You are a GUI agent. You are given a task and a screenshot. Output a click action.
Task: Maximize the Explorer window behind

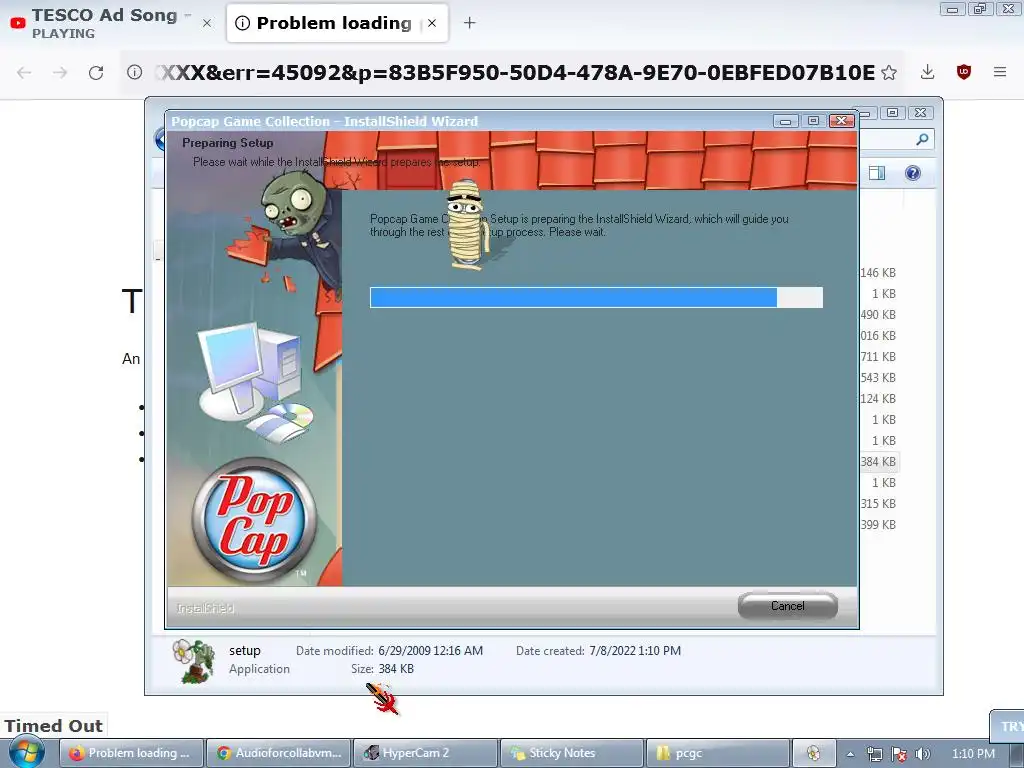(x=892, y=112)
